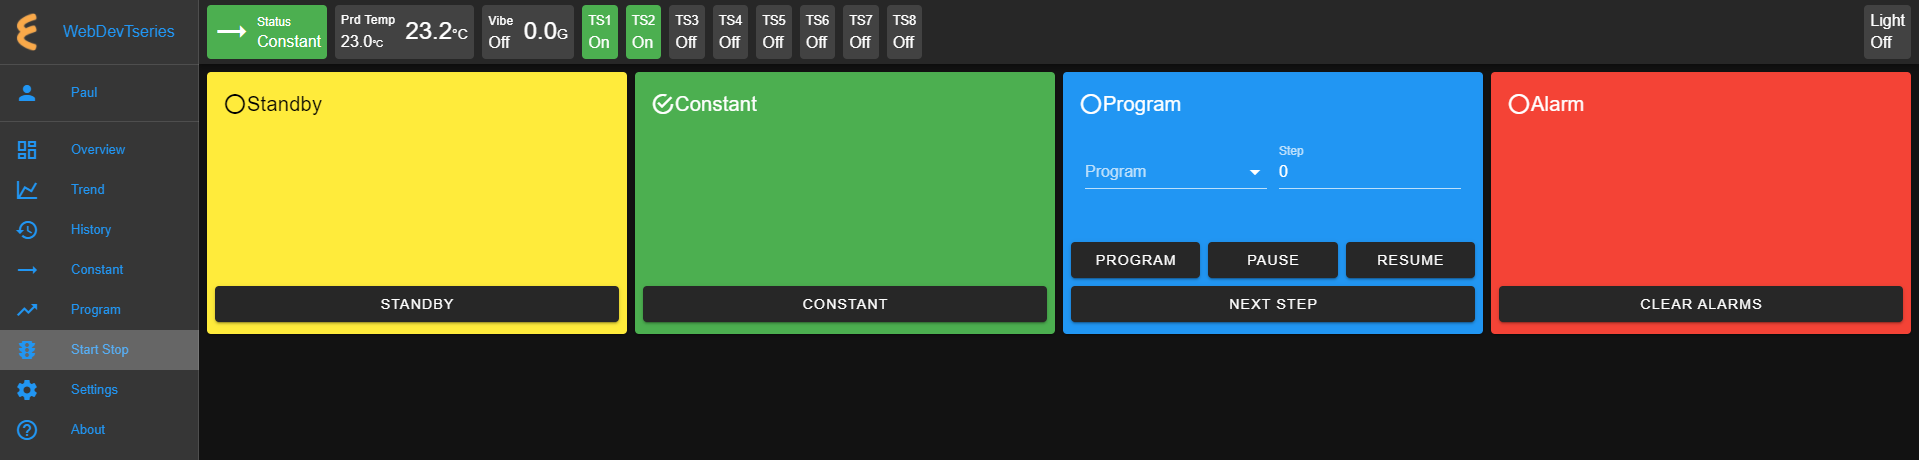Click the About question mark icon

[x=27, y=430]
